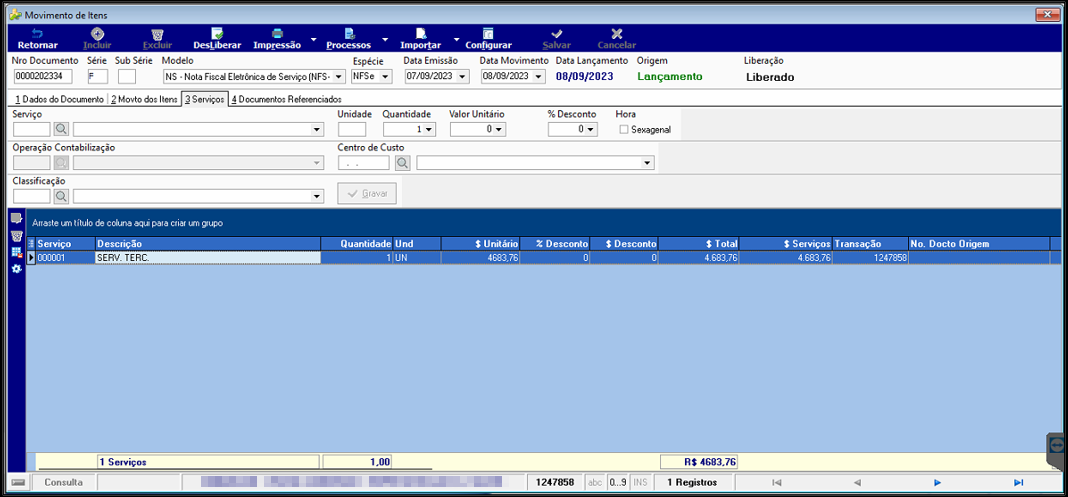The width and height of the screenshot is (1068, 497).
Task: Click the trash icon in grid sidebar
Action: point(17,236)
